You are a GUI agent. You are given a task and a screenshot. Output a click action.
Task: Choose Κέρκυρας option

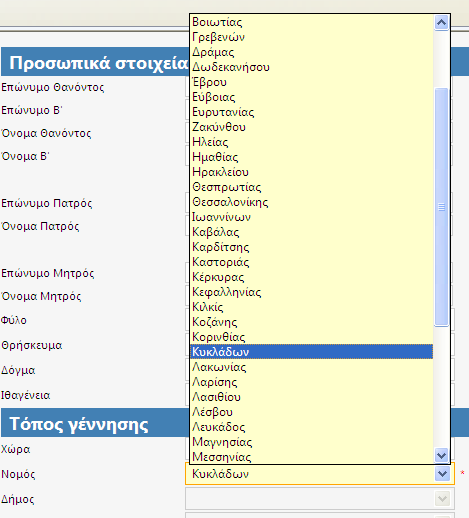312,277
